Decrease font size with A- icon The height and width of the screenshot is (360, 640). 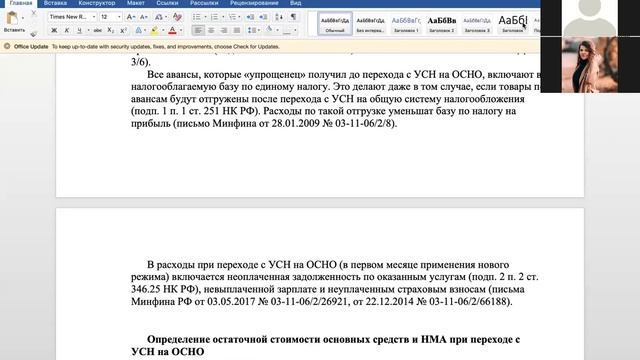(144, 17)
